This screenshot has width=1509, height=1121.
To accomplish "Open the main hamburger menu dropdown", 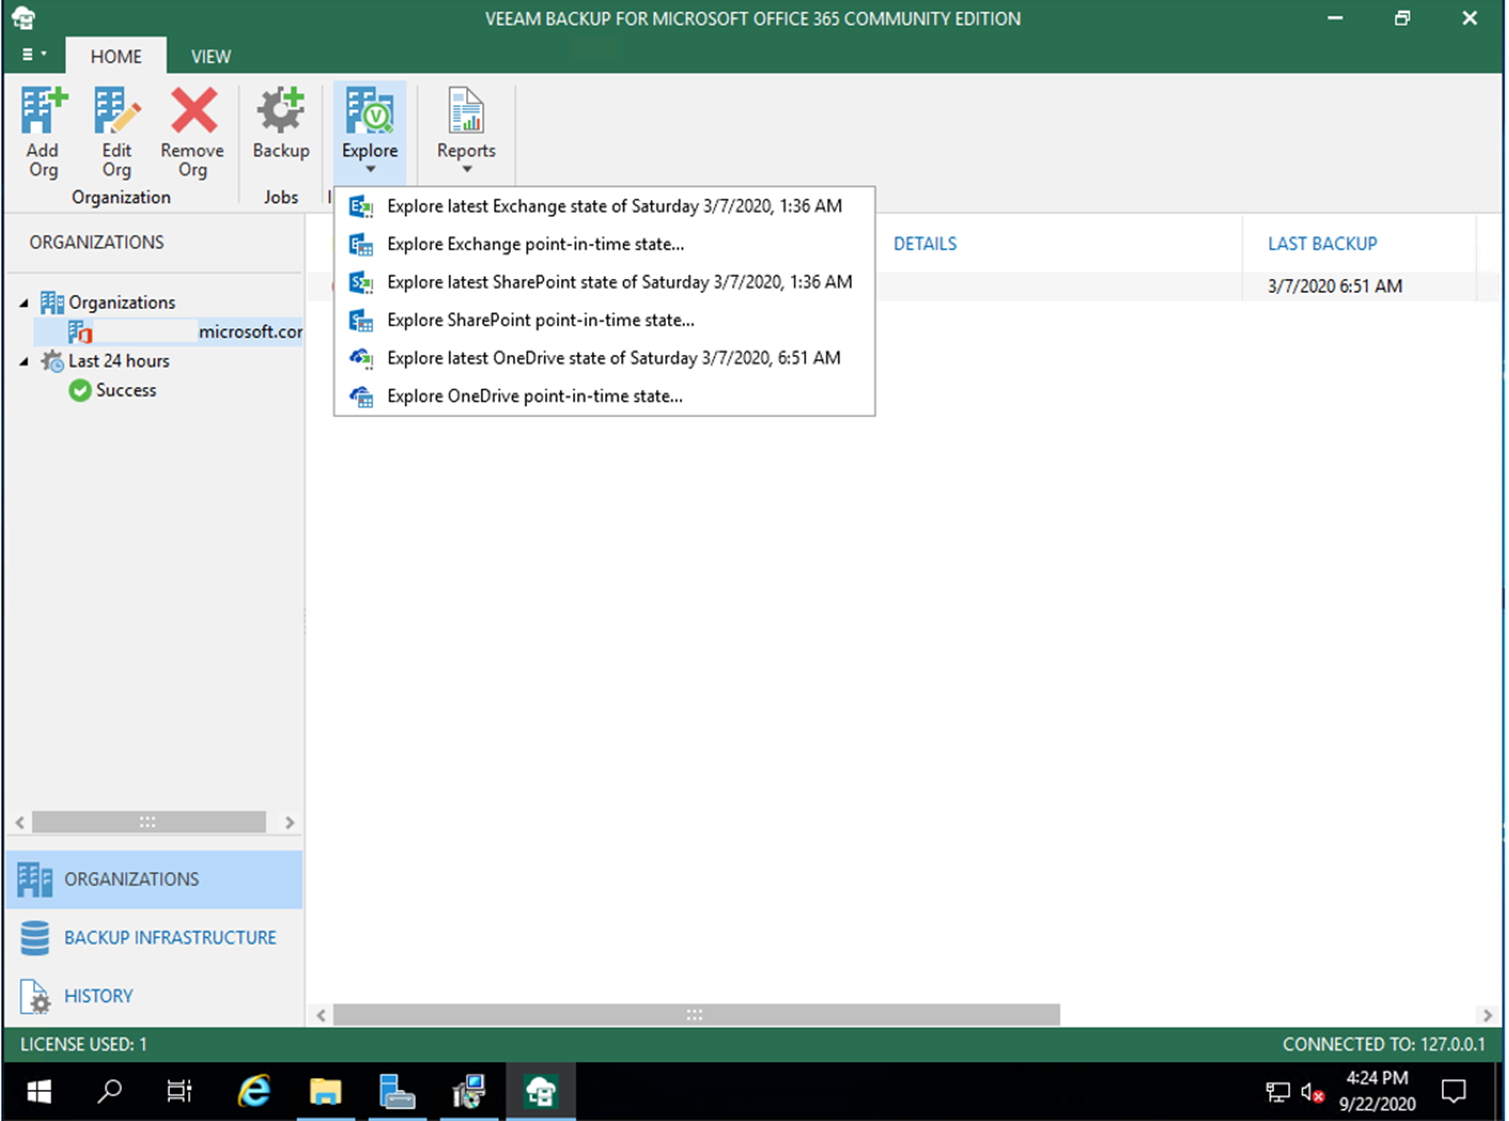I will (34, 55).
